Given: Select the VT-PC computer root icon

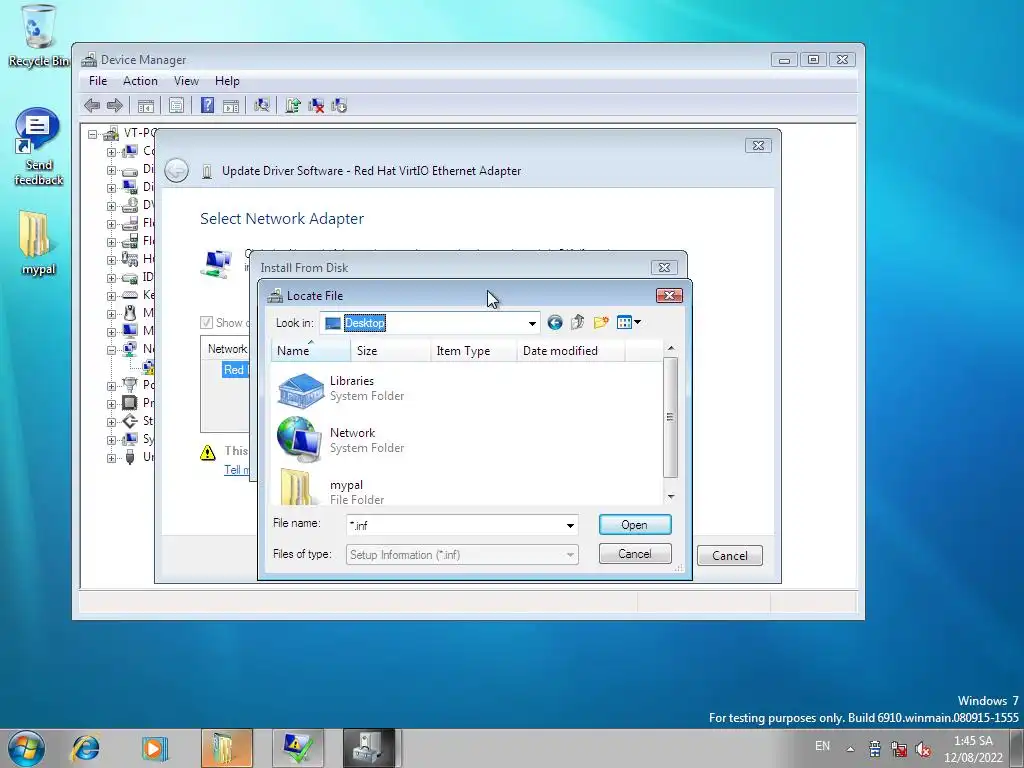Looking at the screenshot, I should (112, 134).
